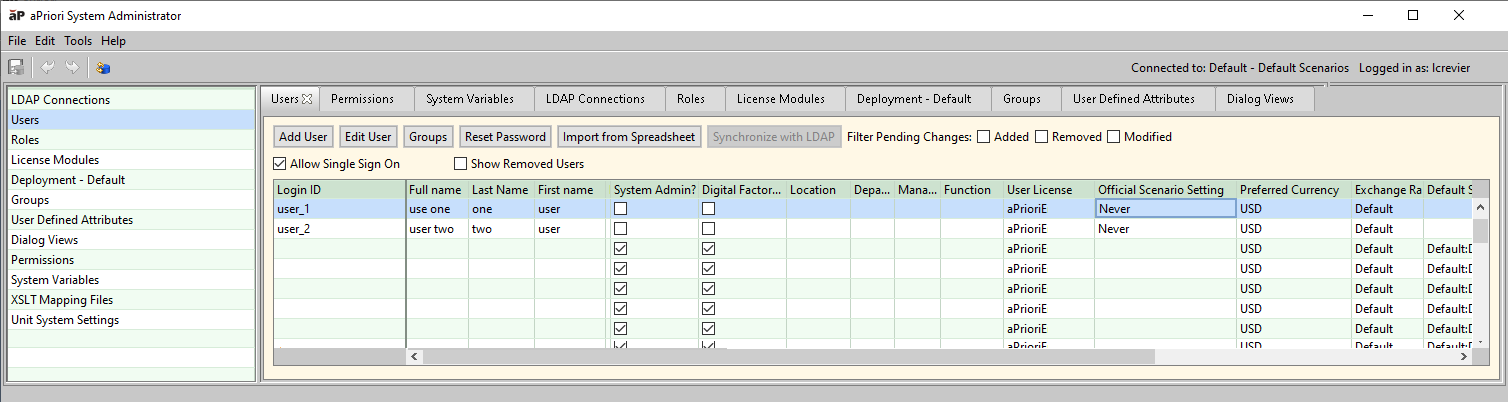
Task: Open the Help menu
Action: [113, 41]
